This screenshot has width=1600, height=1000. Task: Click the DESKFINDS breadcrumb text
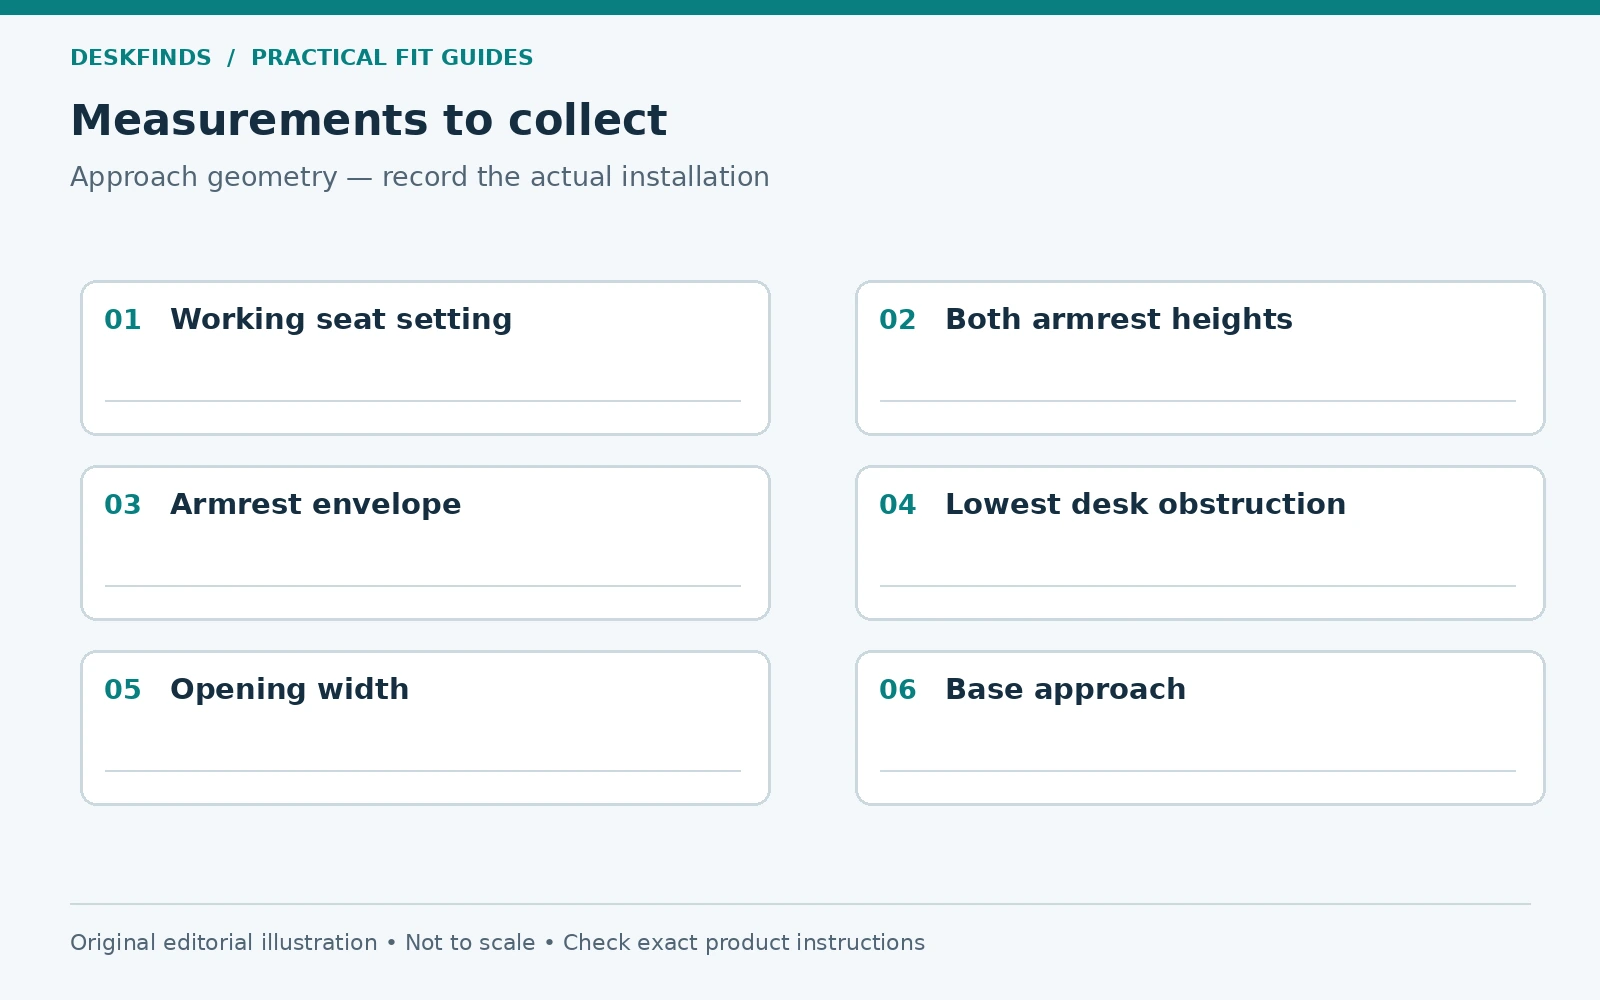[x=141, y=58]
